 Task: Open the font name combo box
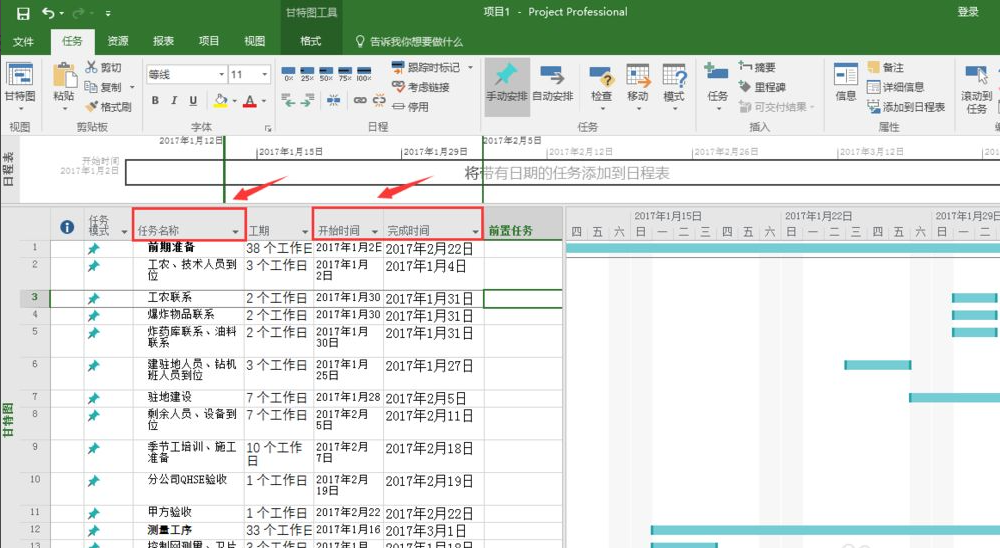187,74
